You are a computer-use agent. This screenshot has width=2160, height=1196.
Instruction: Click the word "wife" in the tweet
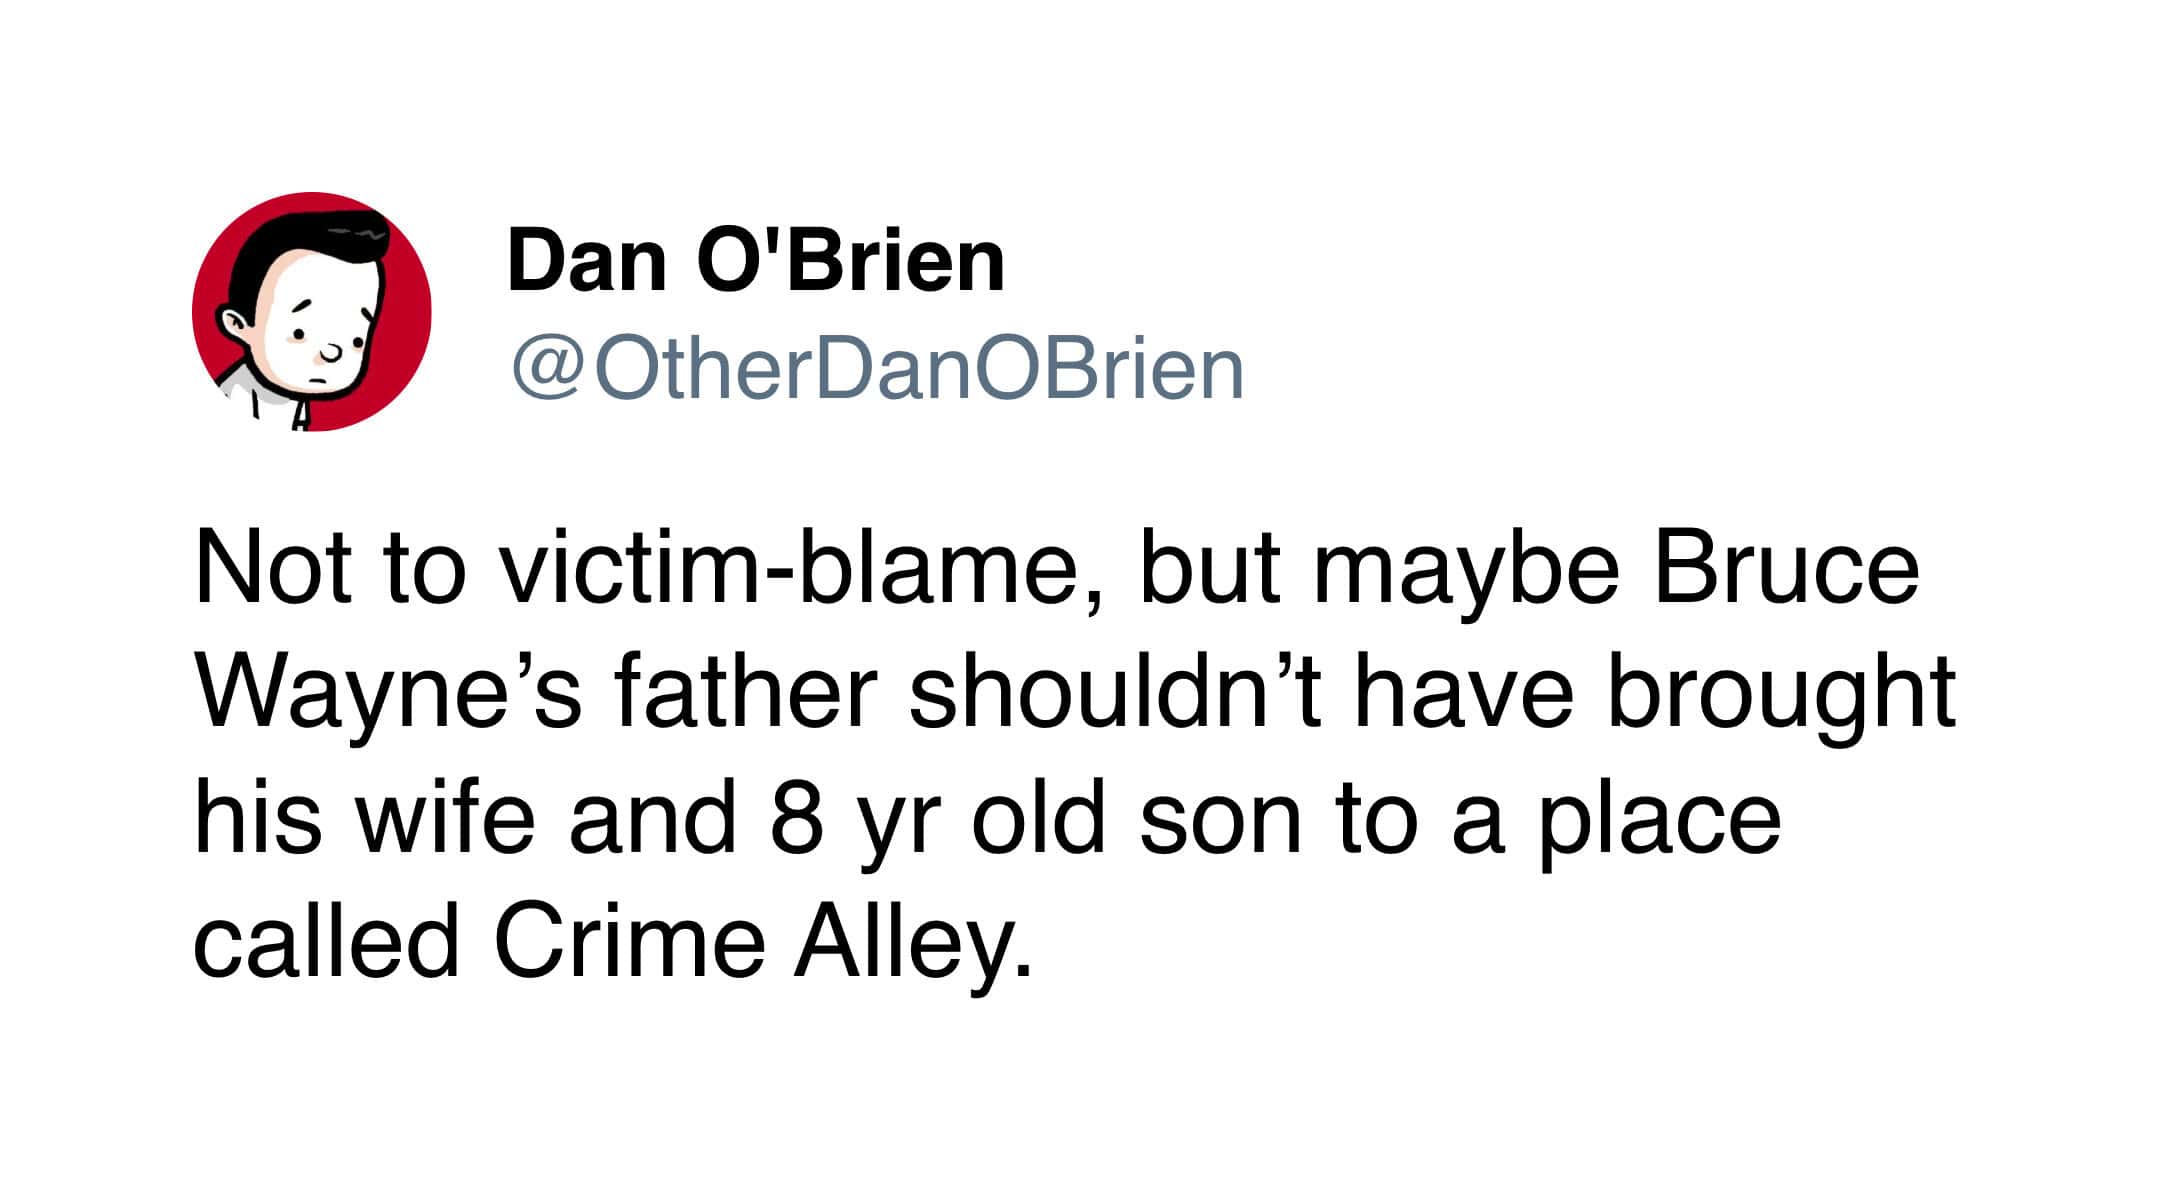[447, 818]
